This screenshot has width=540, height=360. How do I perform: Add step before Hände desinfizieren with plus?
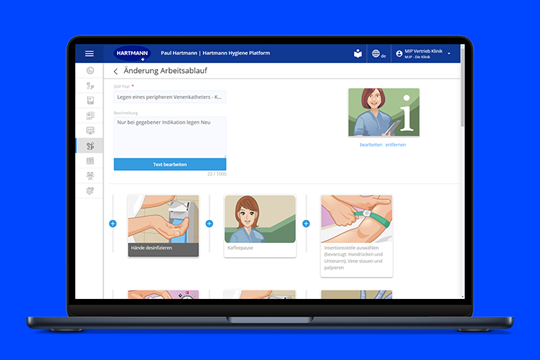113,224
